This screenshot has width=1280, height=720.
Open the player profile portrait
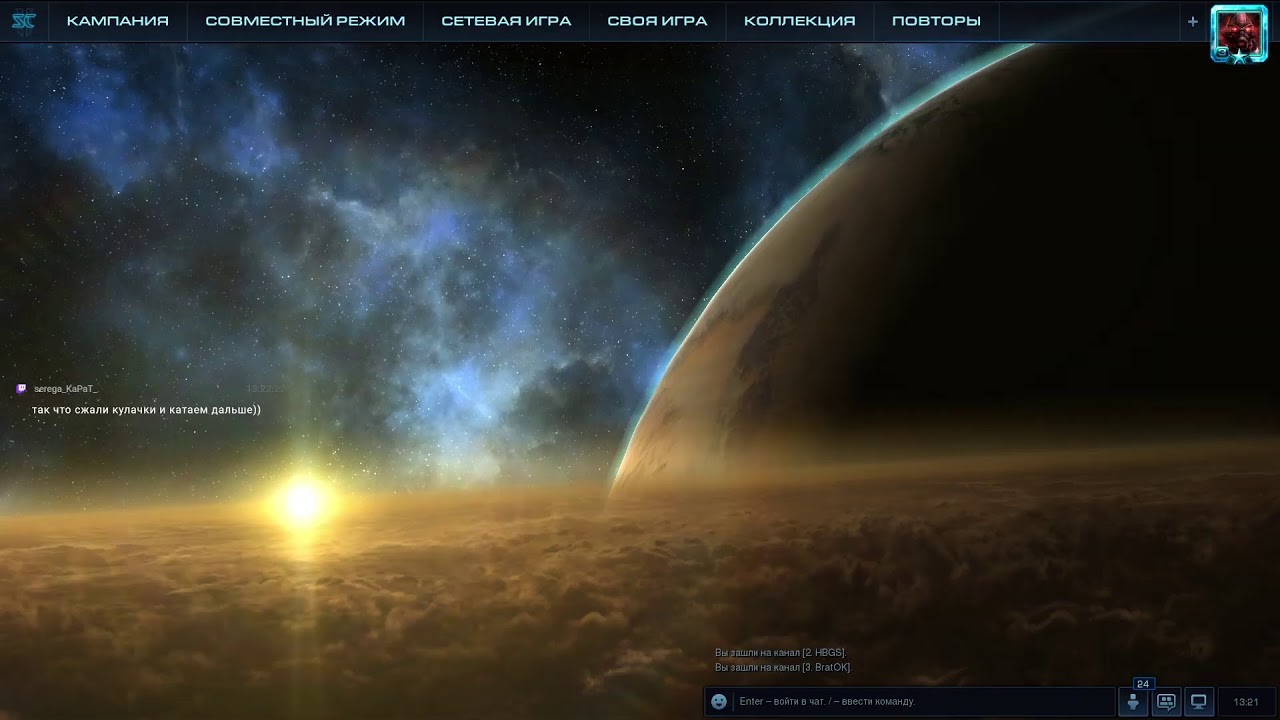tap(1239, 34)
